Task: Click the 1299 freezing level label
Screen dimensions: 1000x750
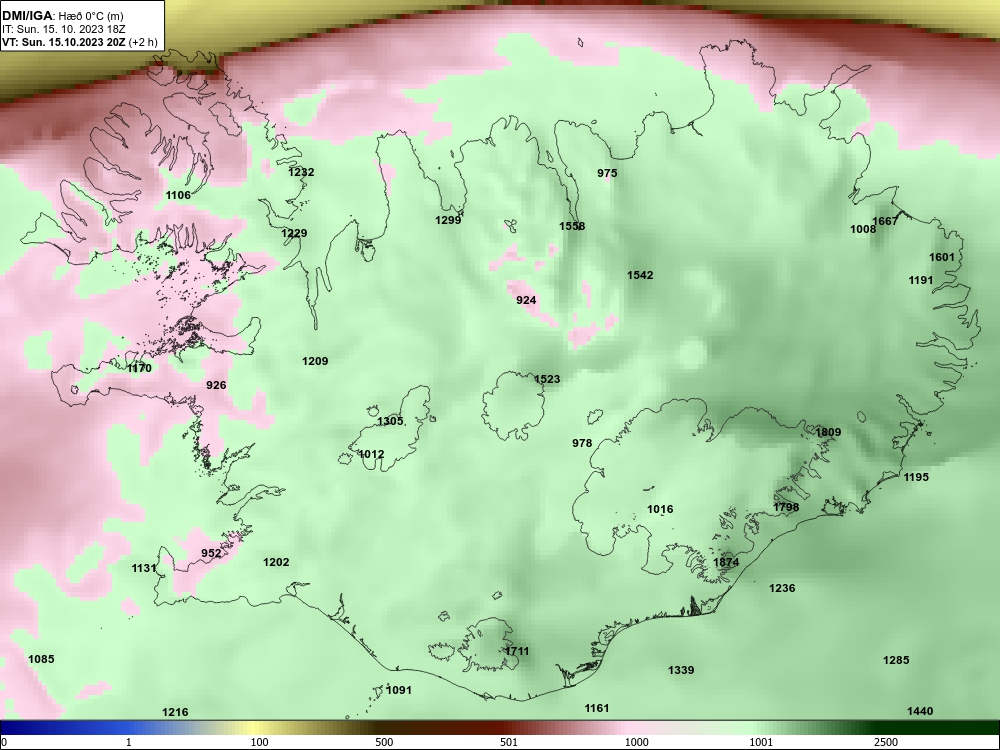Action: tap(448, 221)
